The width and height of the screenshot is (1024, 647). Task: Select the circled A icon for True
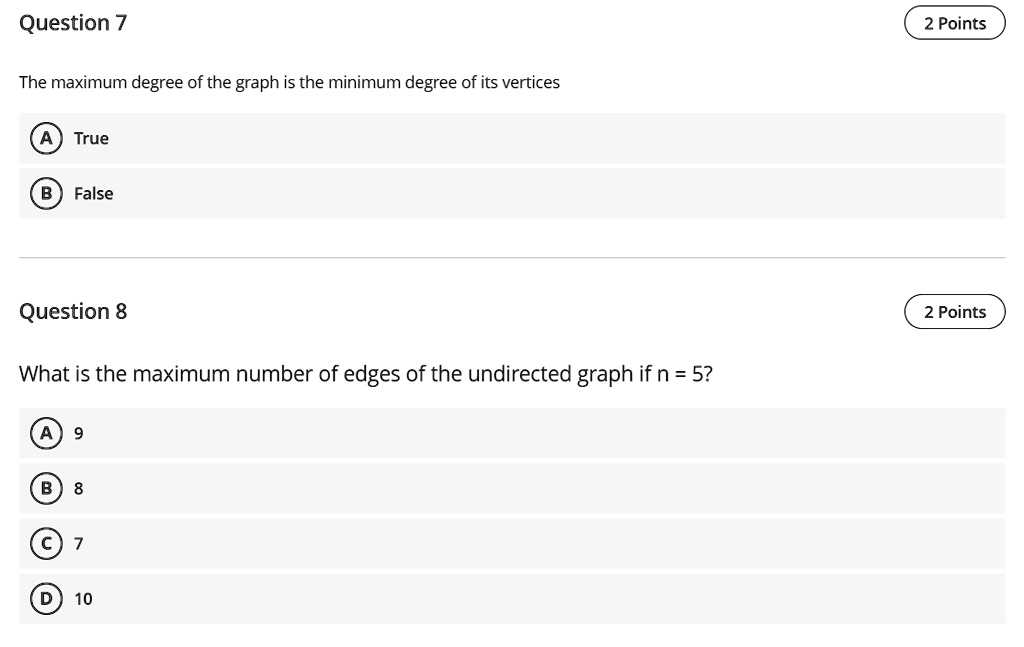[45, 138]
